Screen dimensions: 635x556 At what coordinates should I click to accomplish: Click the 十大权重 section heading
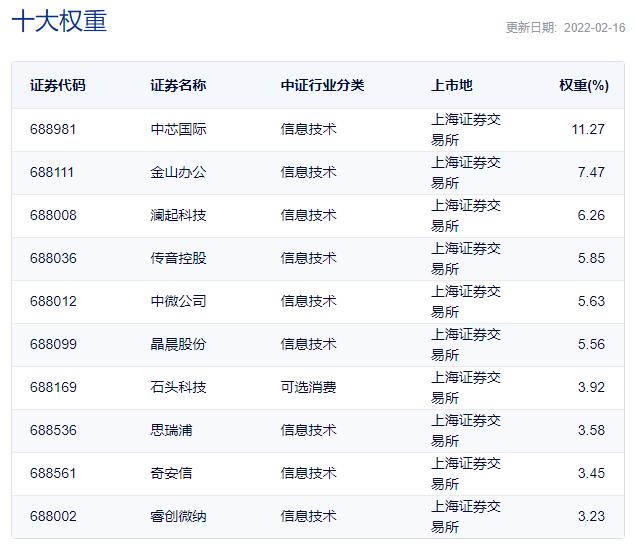59,21
